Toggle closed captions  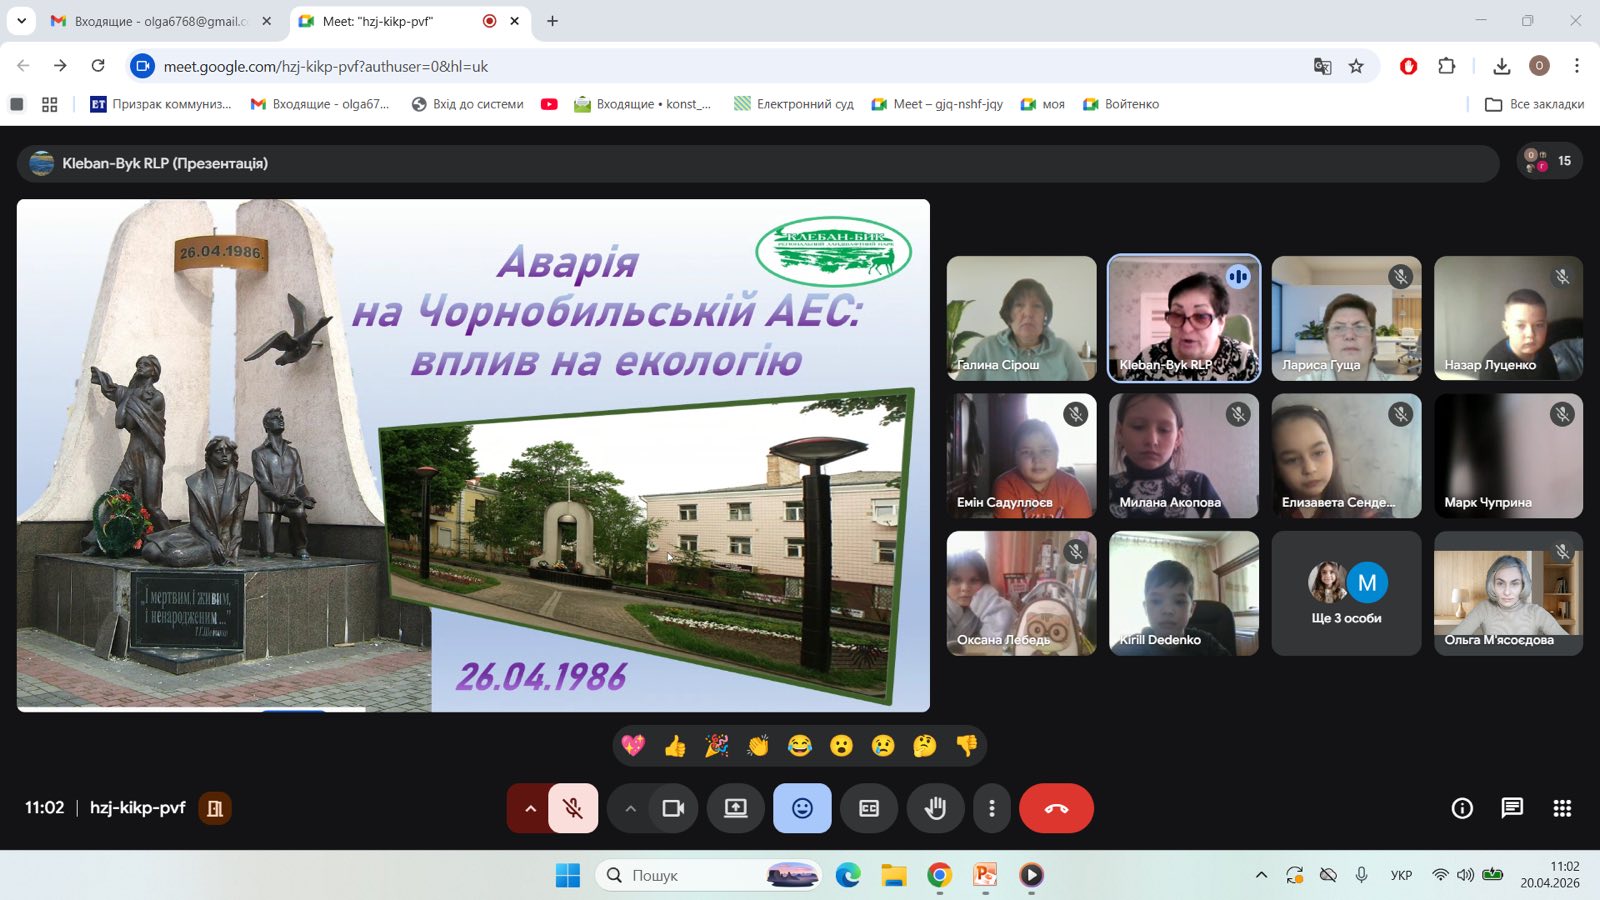[x=869, y=808]
